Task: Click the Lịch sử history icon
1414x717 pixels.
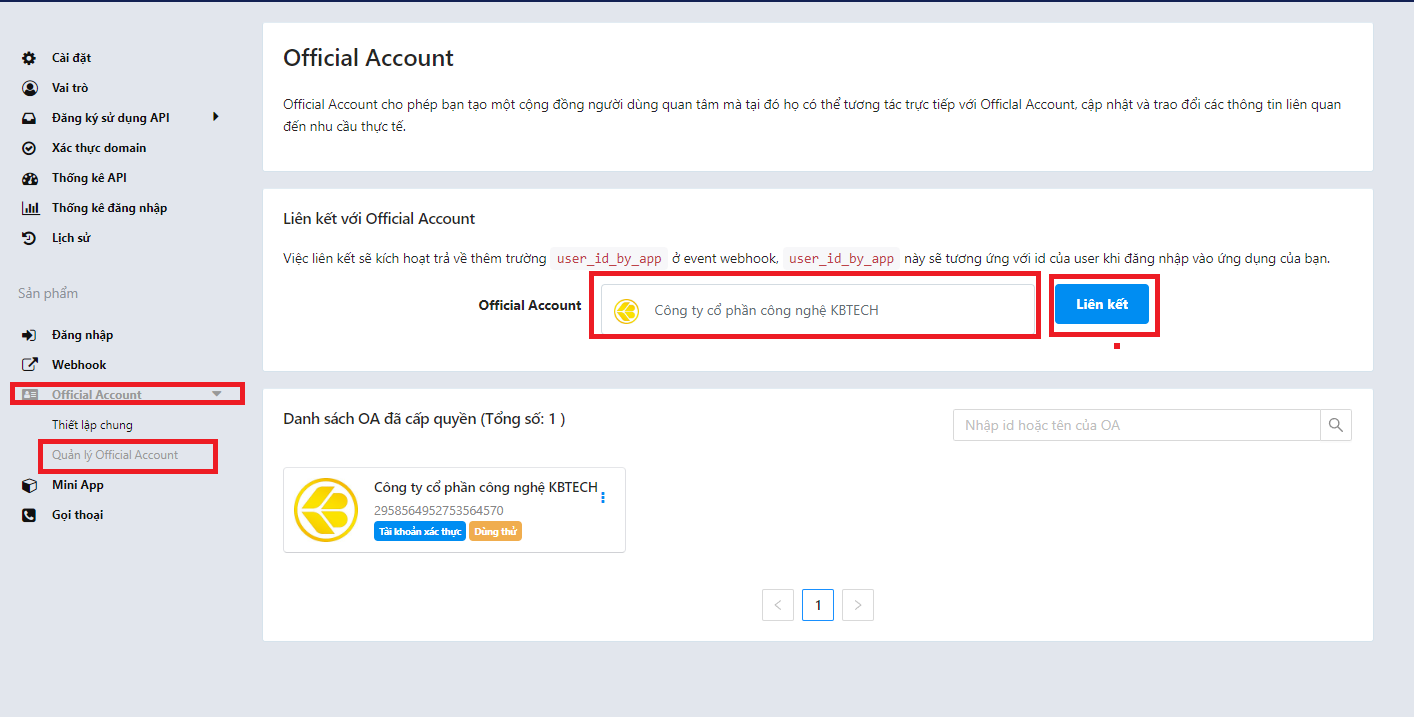Action: 29,238
